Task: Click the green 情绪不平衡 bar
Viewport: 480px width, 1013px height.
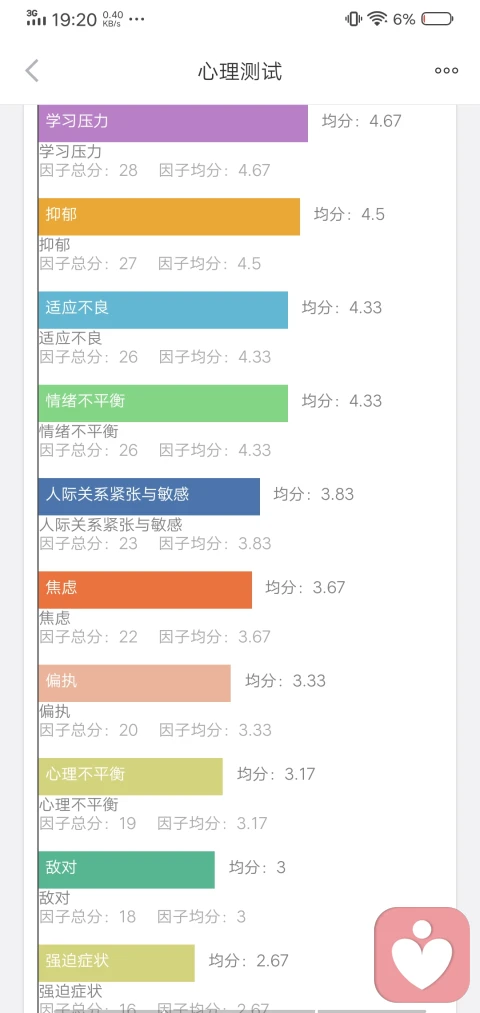Action: pos(163,403)
